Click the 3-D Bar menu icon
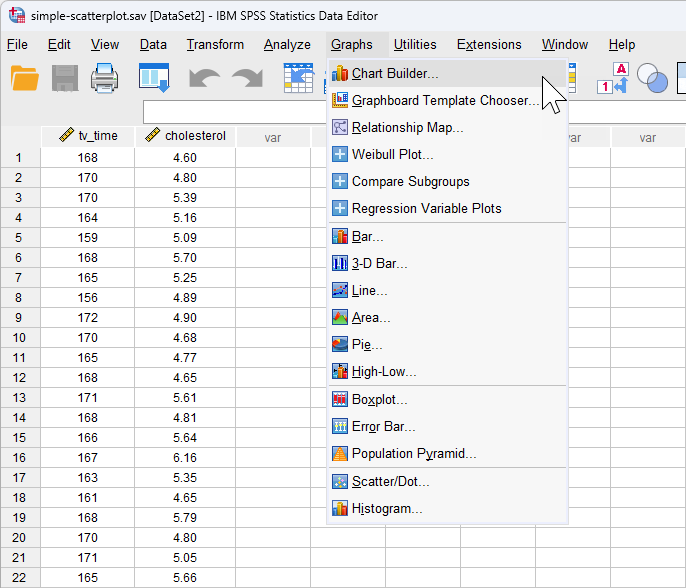Image resolution: width=686 pixels, height=588 pixels. click(x=340, y=263)
